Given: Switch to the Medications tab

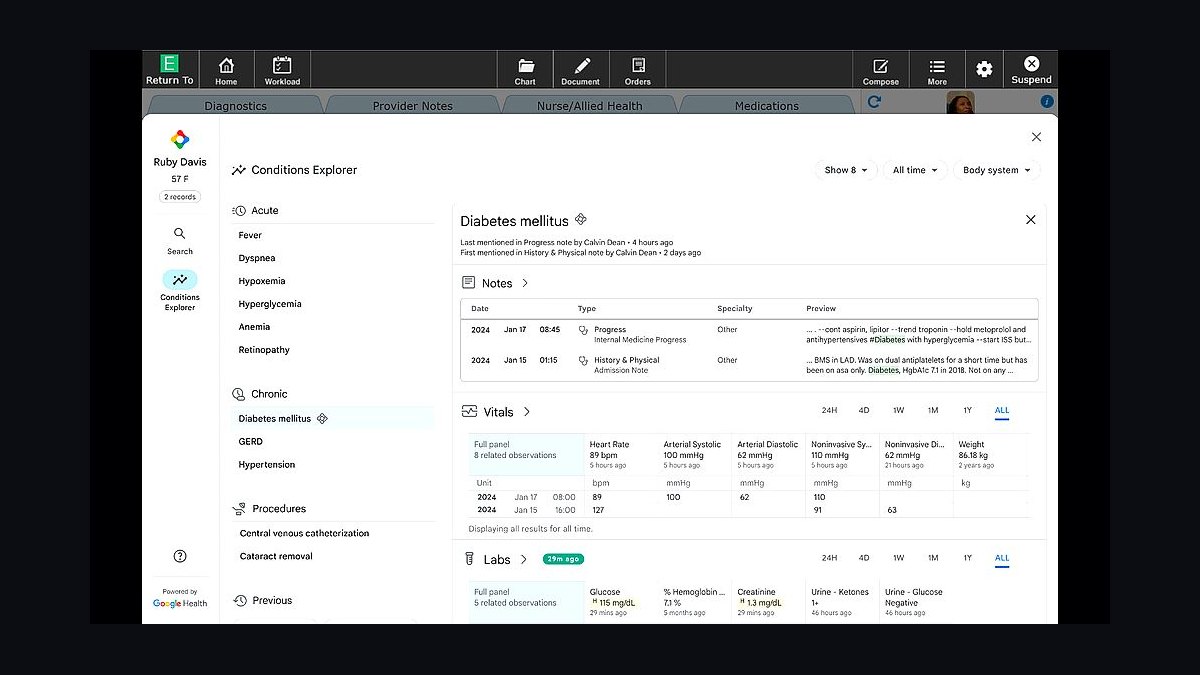Looking at the screenshot, I should tap(767, 105).
